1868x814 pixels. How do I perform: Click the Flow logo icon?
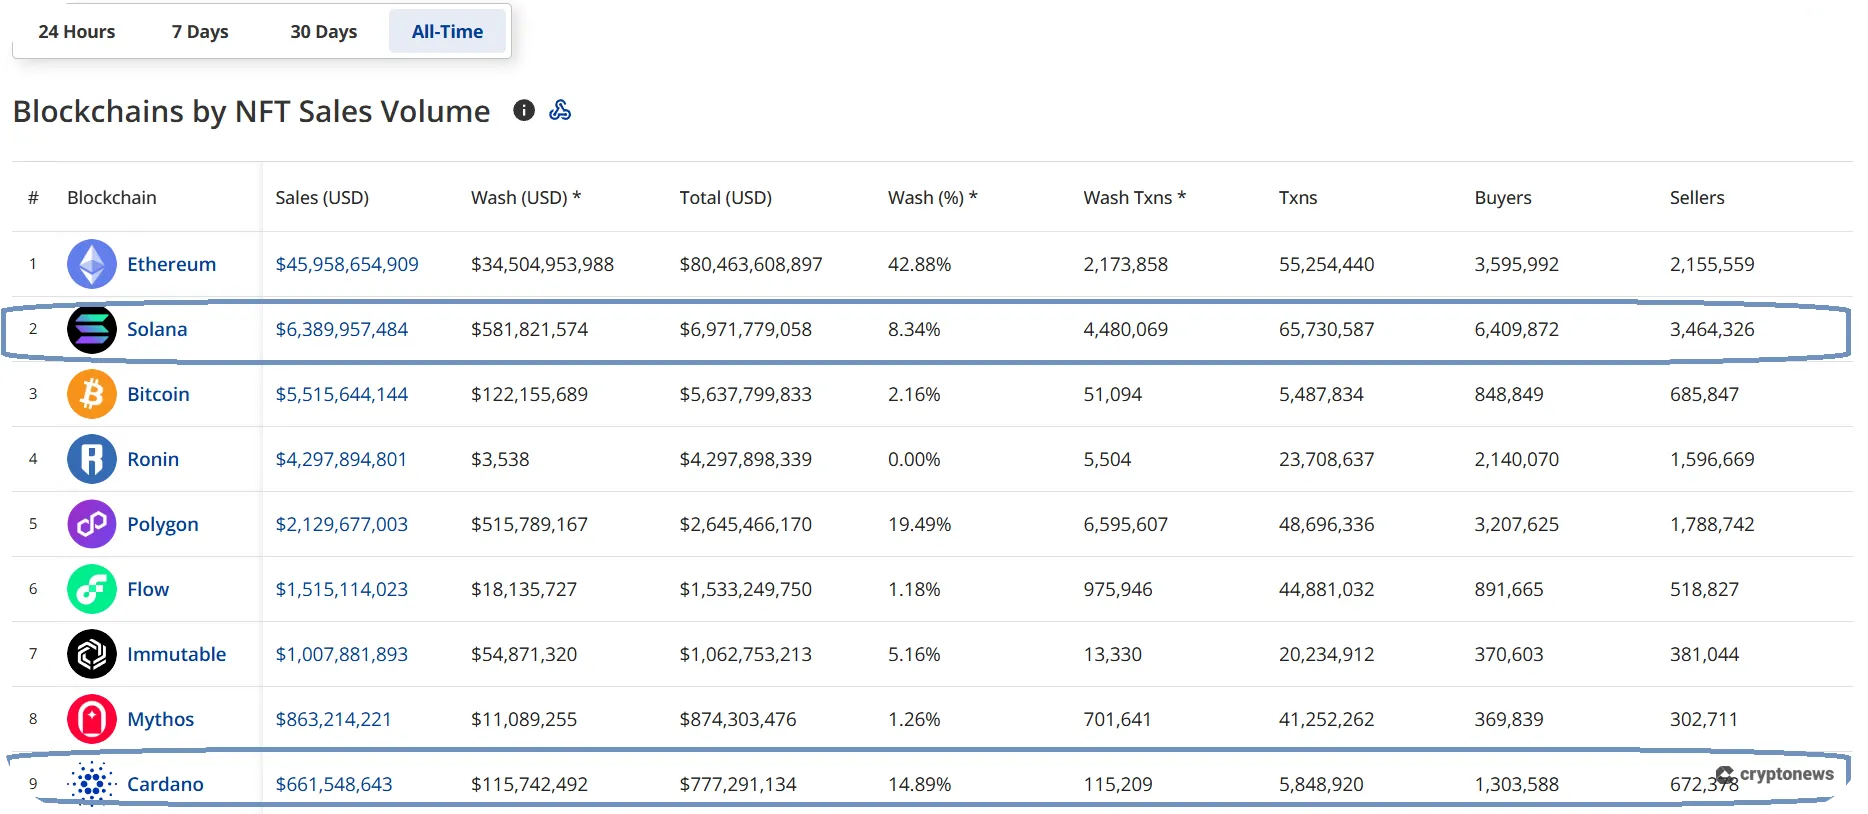pyautogui.click(x=91, y=590)
